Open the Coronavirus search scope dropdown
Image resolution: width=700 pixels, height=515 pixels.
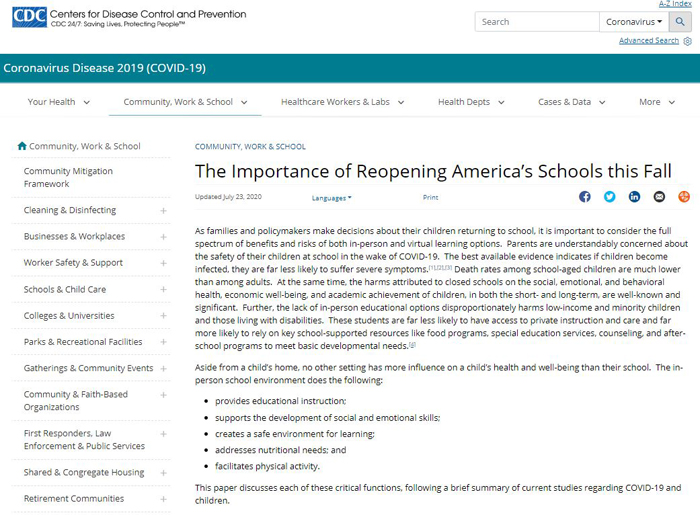[634, 22]
